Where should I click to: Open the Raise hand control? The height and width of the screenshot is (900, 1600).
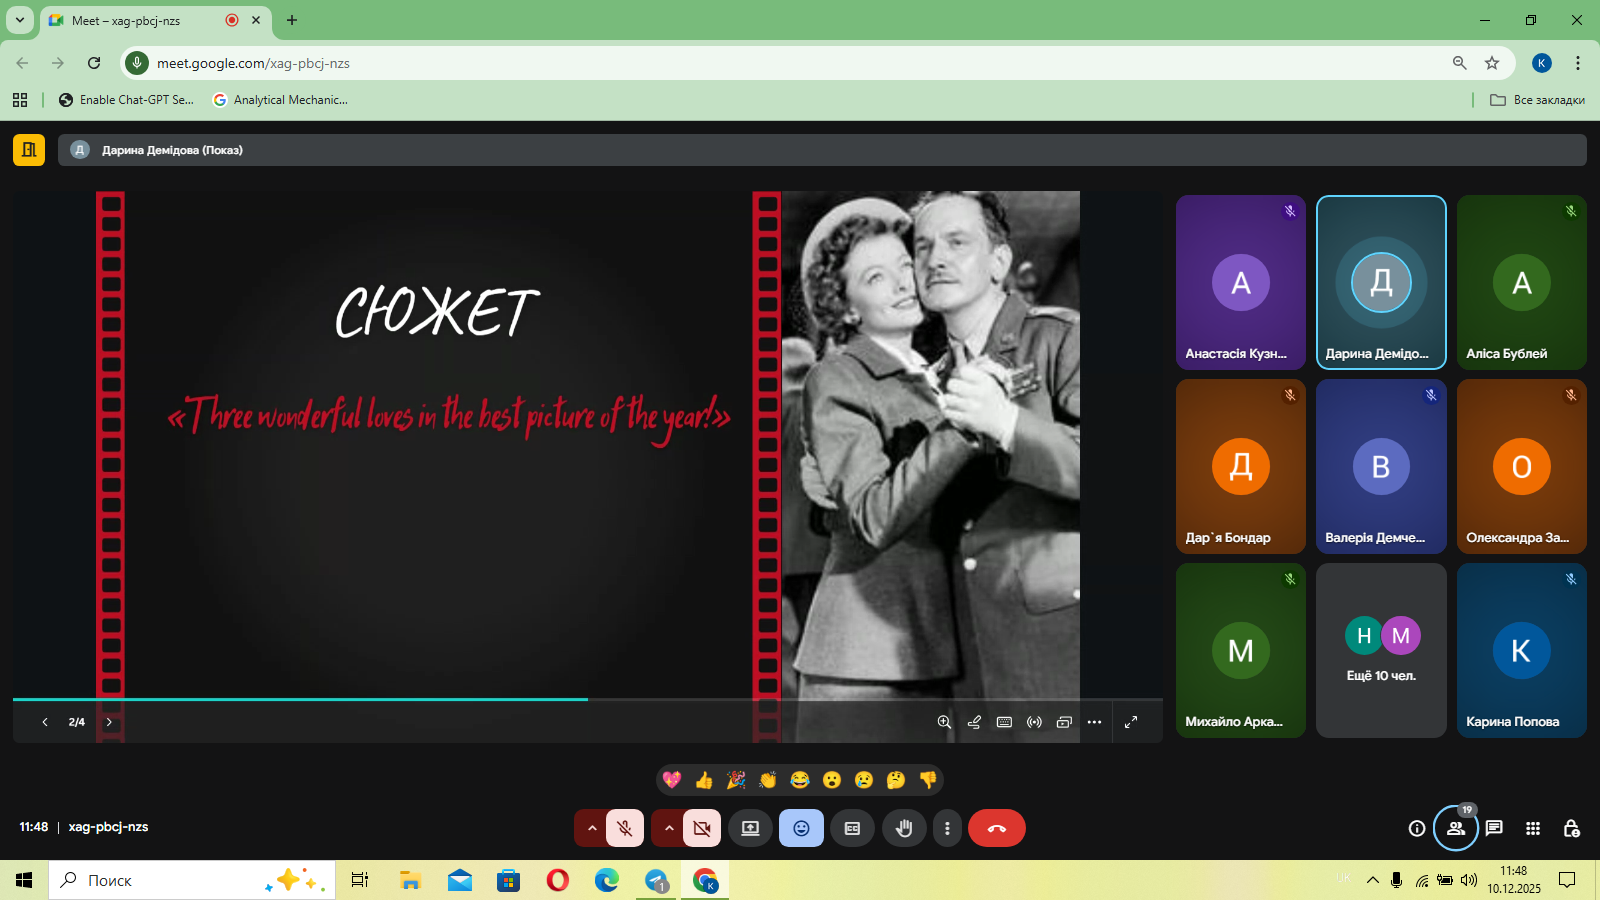(x=904, y=828)
